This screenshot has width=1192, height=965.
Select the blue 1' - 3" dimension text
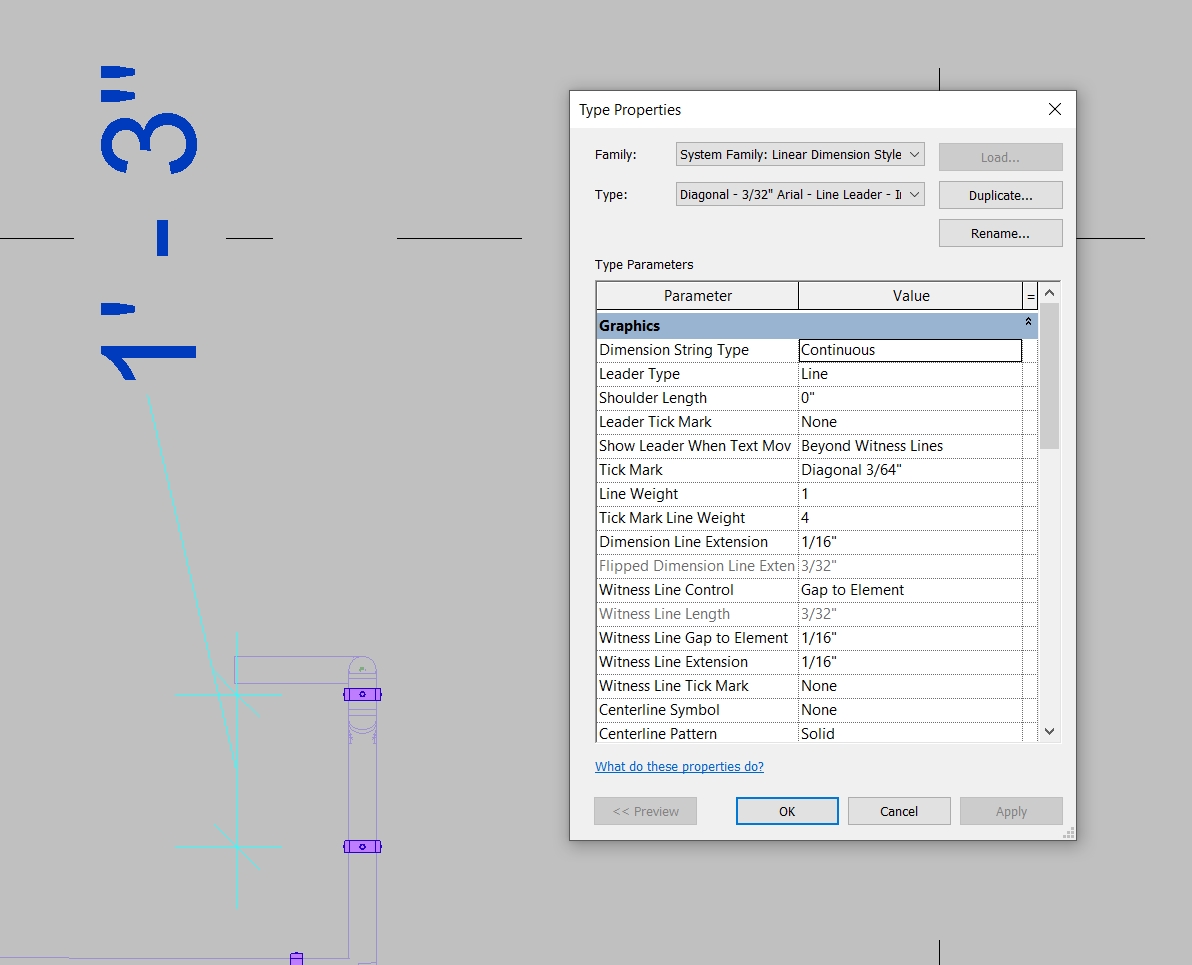(x=148, y=225)
